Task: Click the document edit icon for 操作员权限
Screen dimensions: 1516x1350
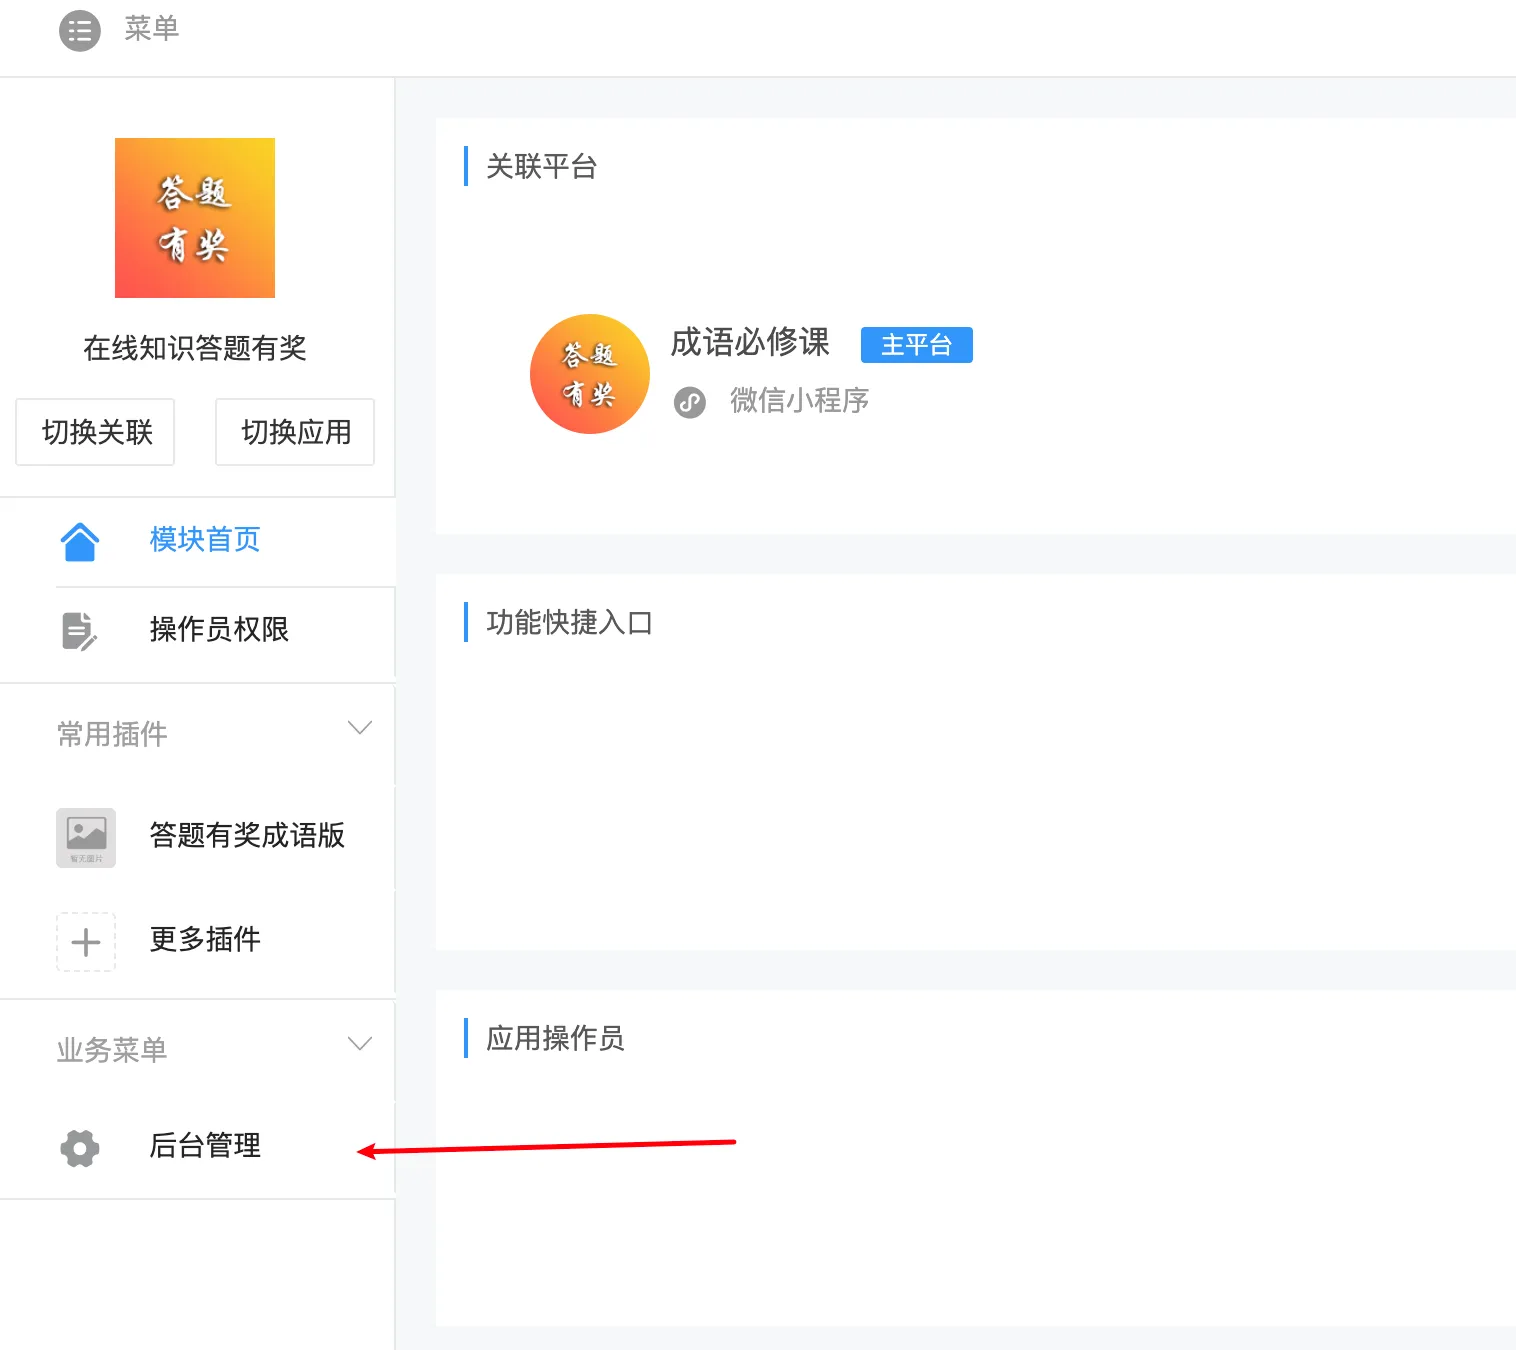Action: point(80,631)
